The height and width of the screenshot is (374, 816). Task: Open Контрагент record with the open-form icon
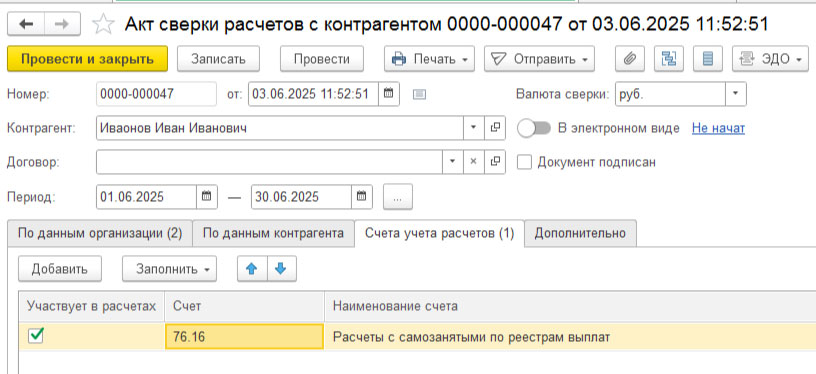[495, 128]
